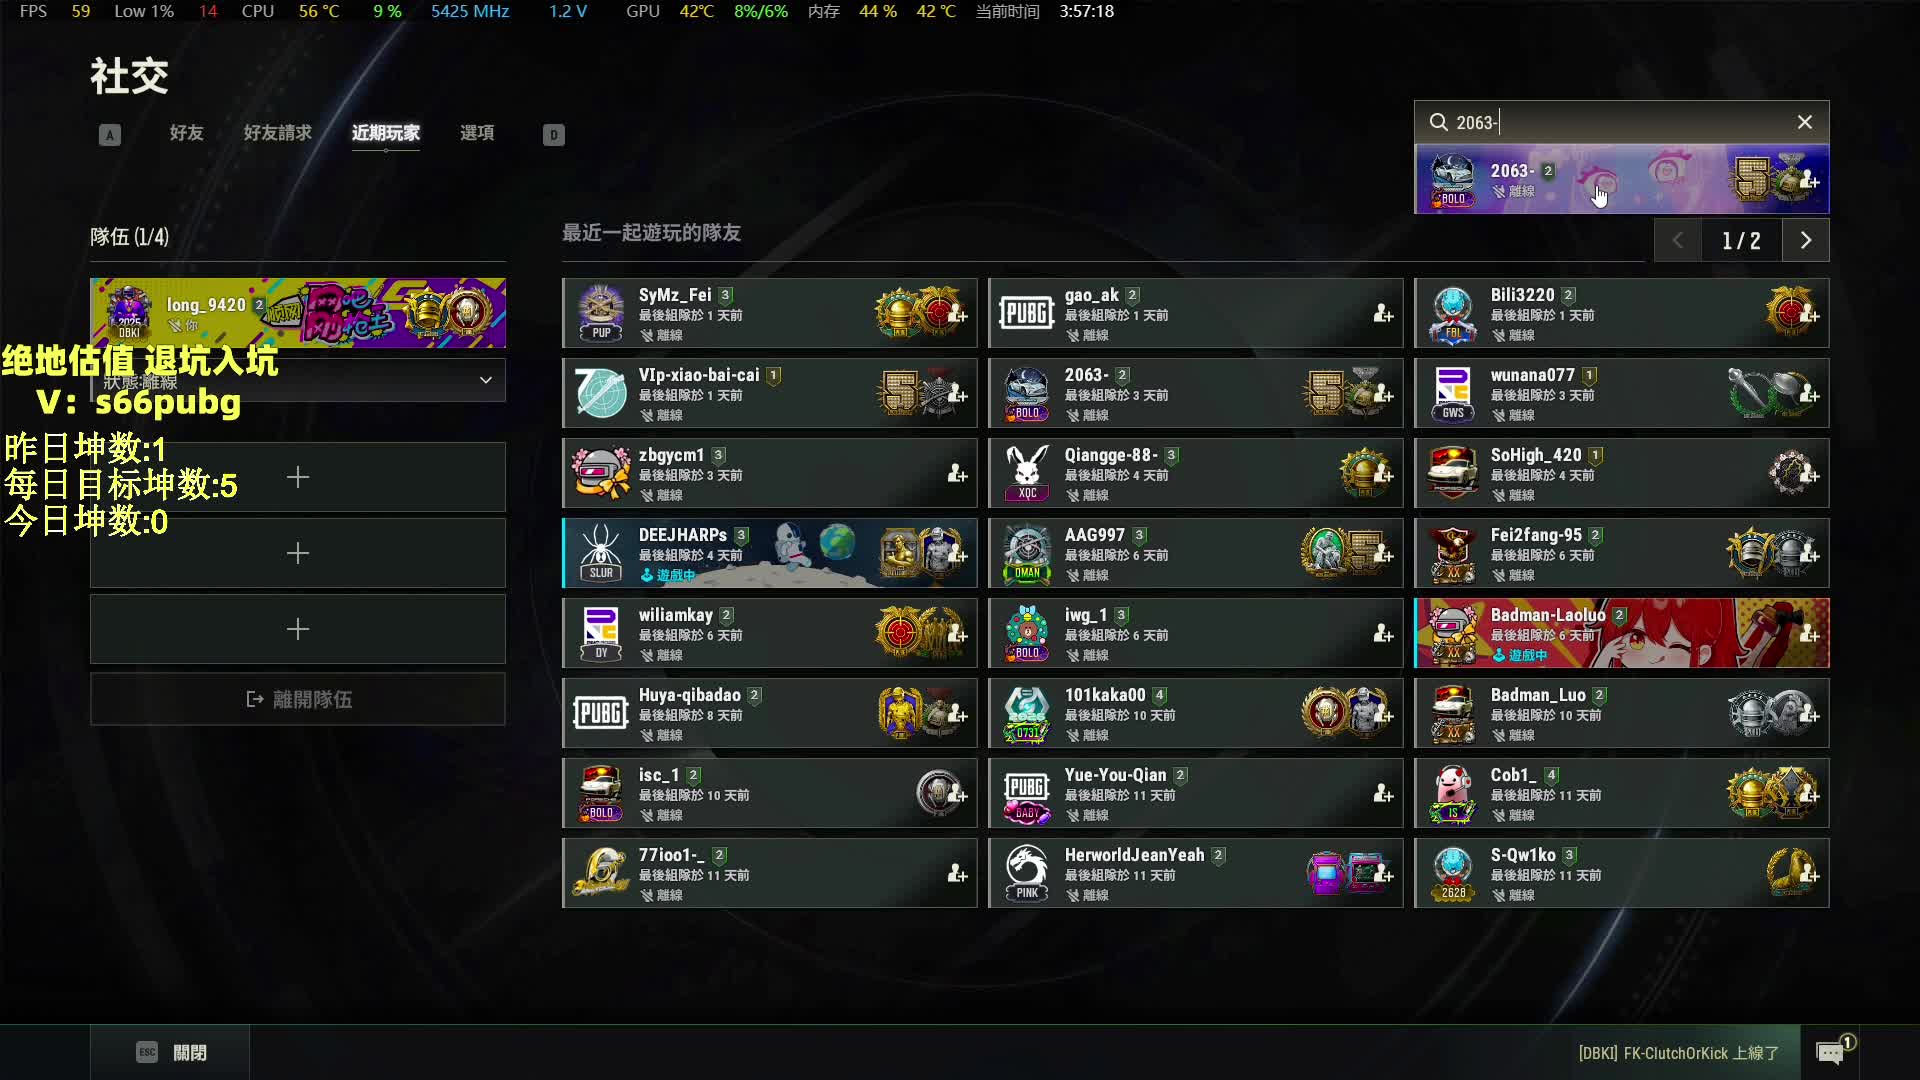
Task: Add 77ioo1-_ as friend icon
Action: [957, 874]
